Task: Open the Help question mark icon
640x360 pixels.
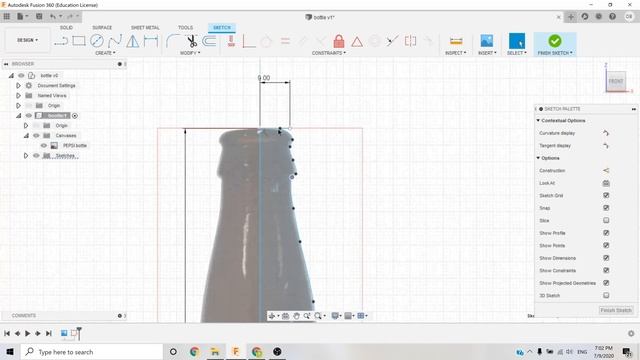Action: tap(612, 16)
